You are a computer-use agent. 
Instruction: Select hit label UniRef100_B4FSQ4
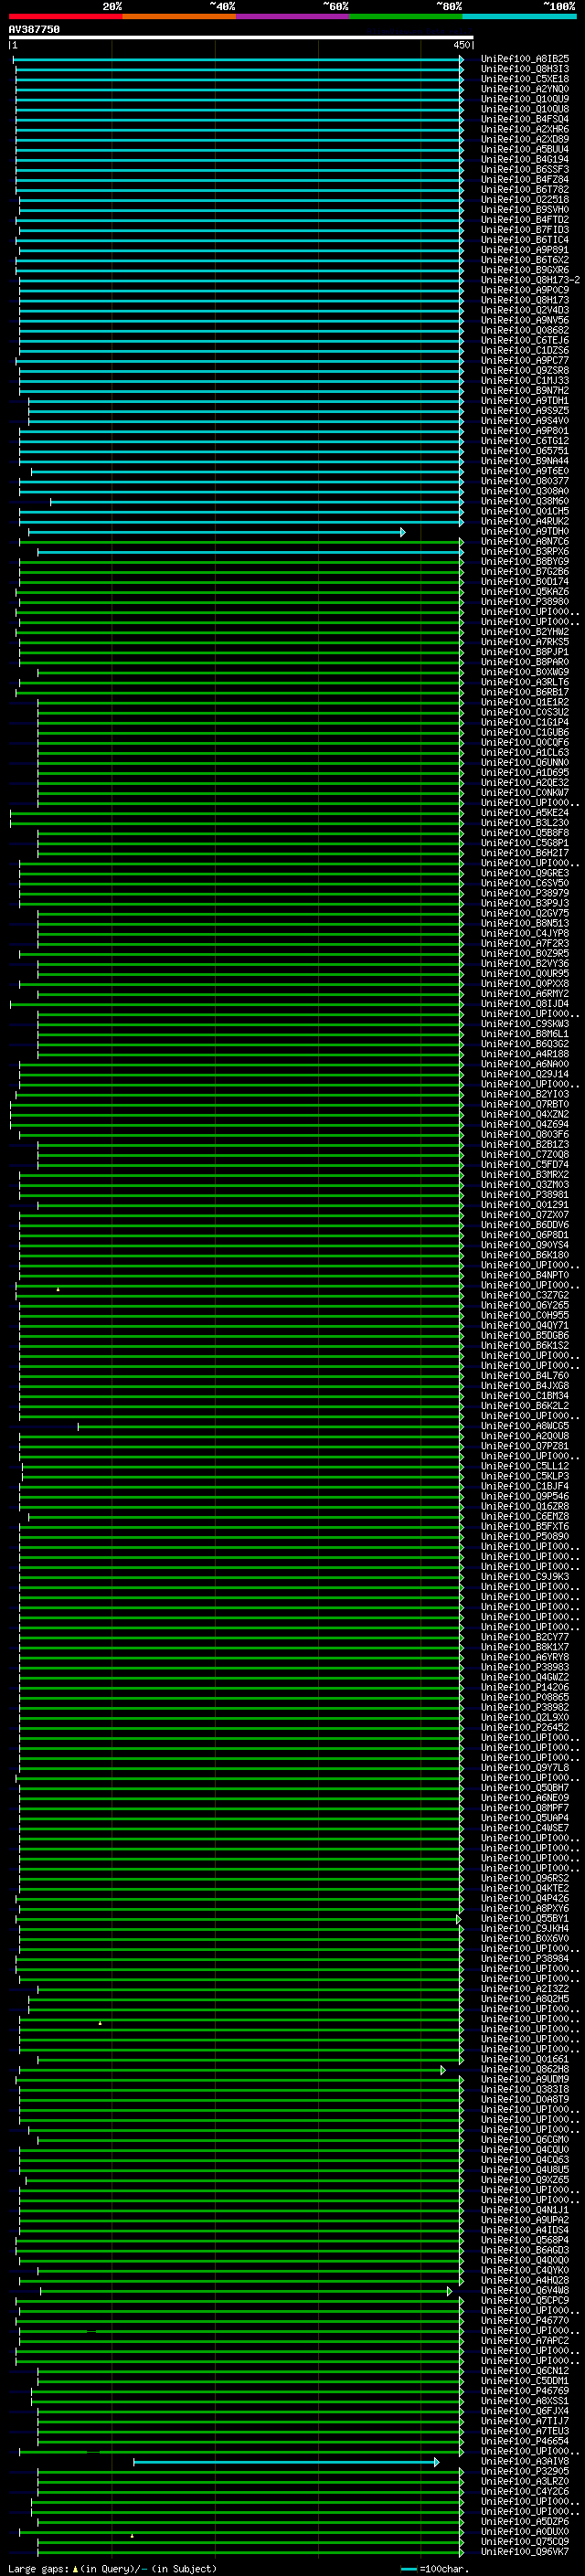[x=525, y=119]
